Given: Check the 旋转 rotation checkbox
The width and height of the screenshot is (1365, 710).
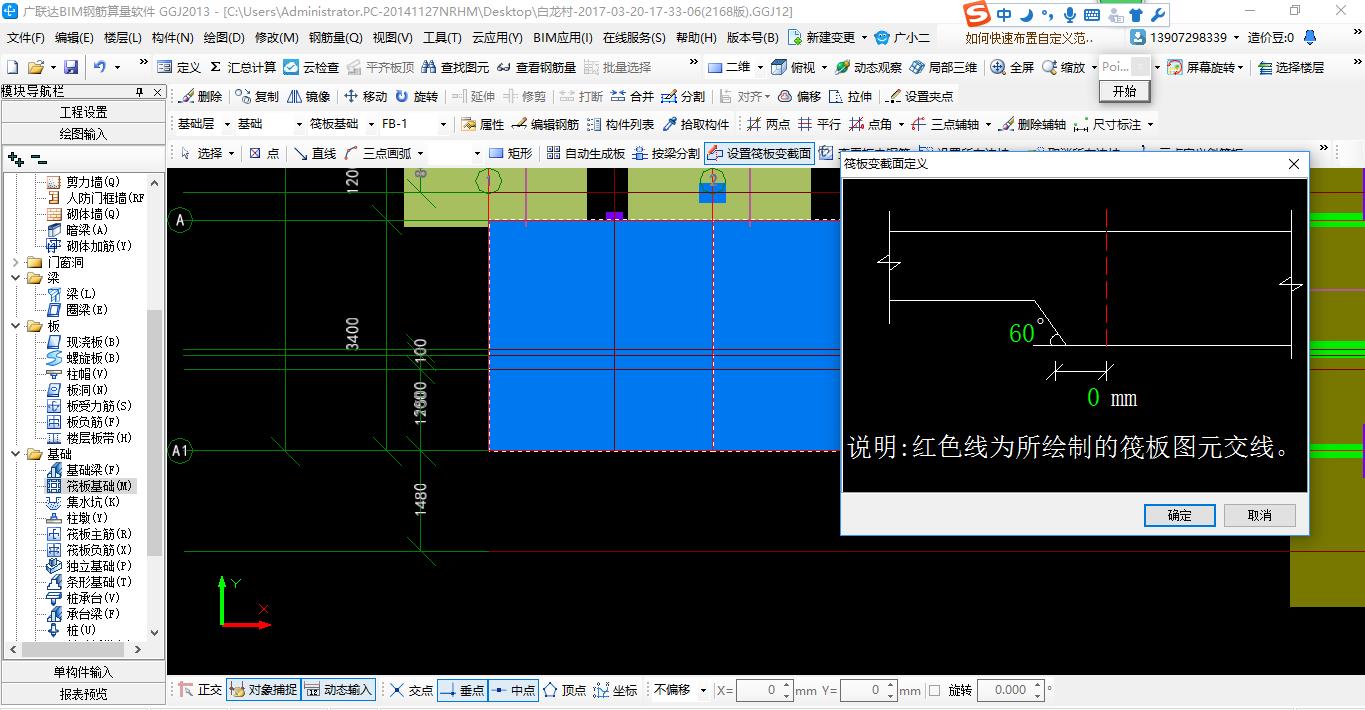Looking at the screenshot, I should (934, 690).
